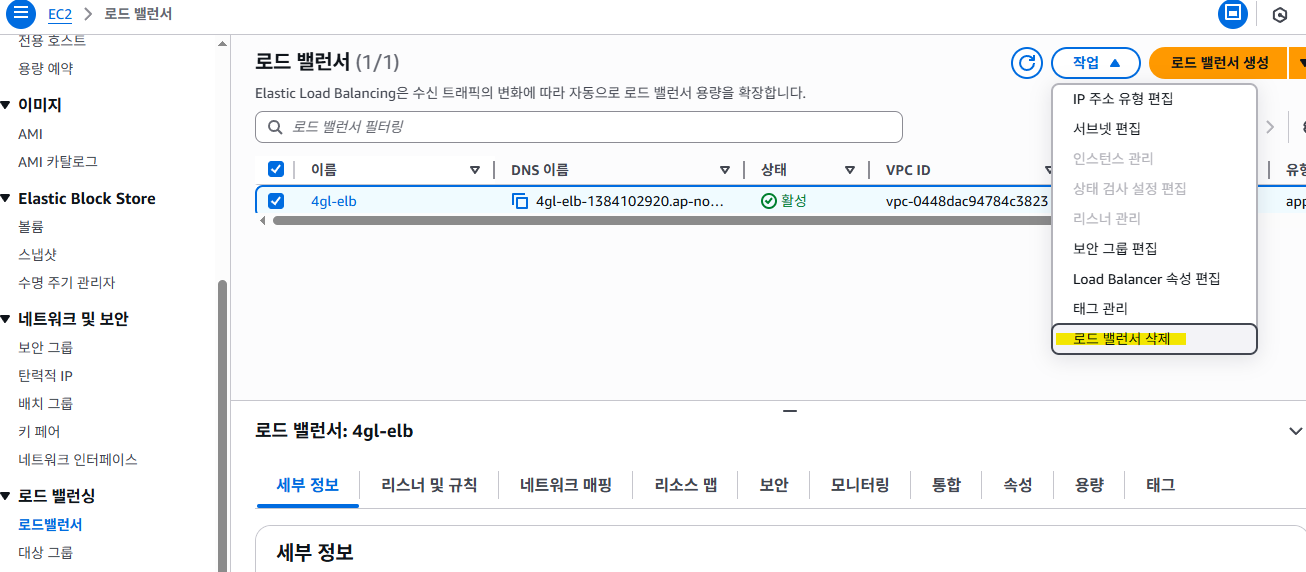Click the 로드 밸런서 필터링 search field

[x=579, y=127]
